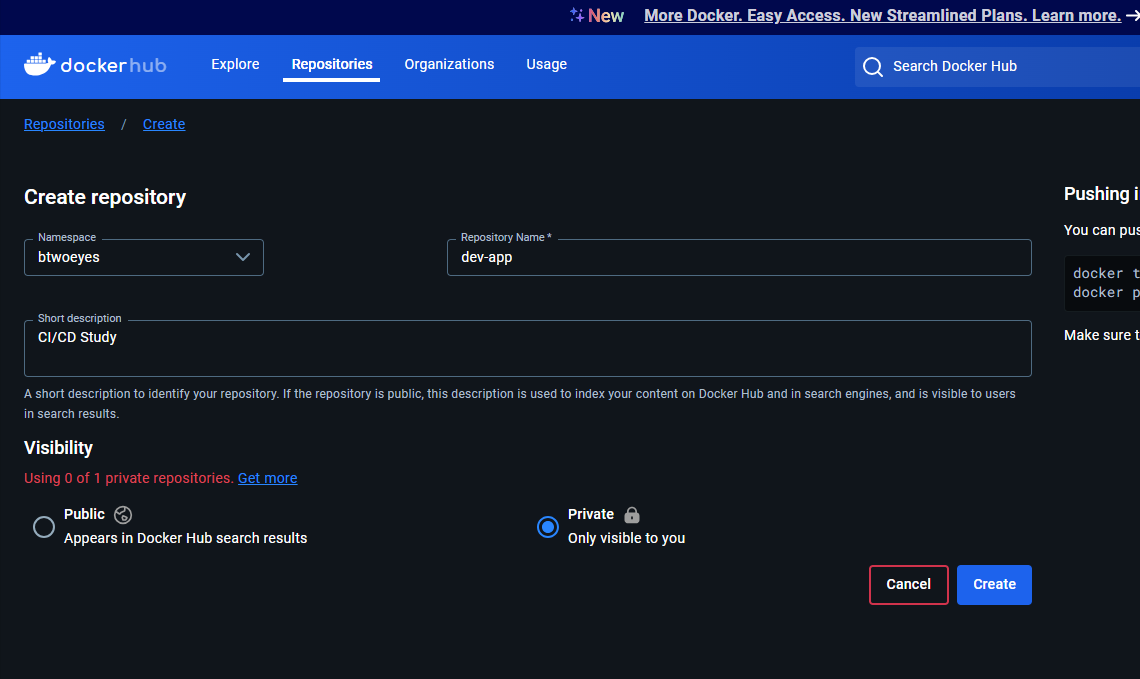Viewport: 1140px width, 679px height.
Task: Open the More Docker streamlined plans banner link
Action: 883,15
